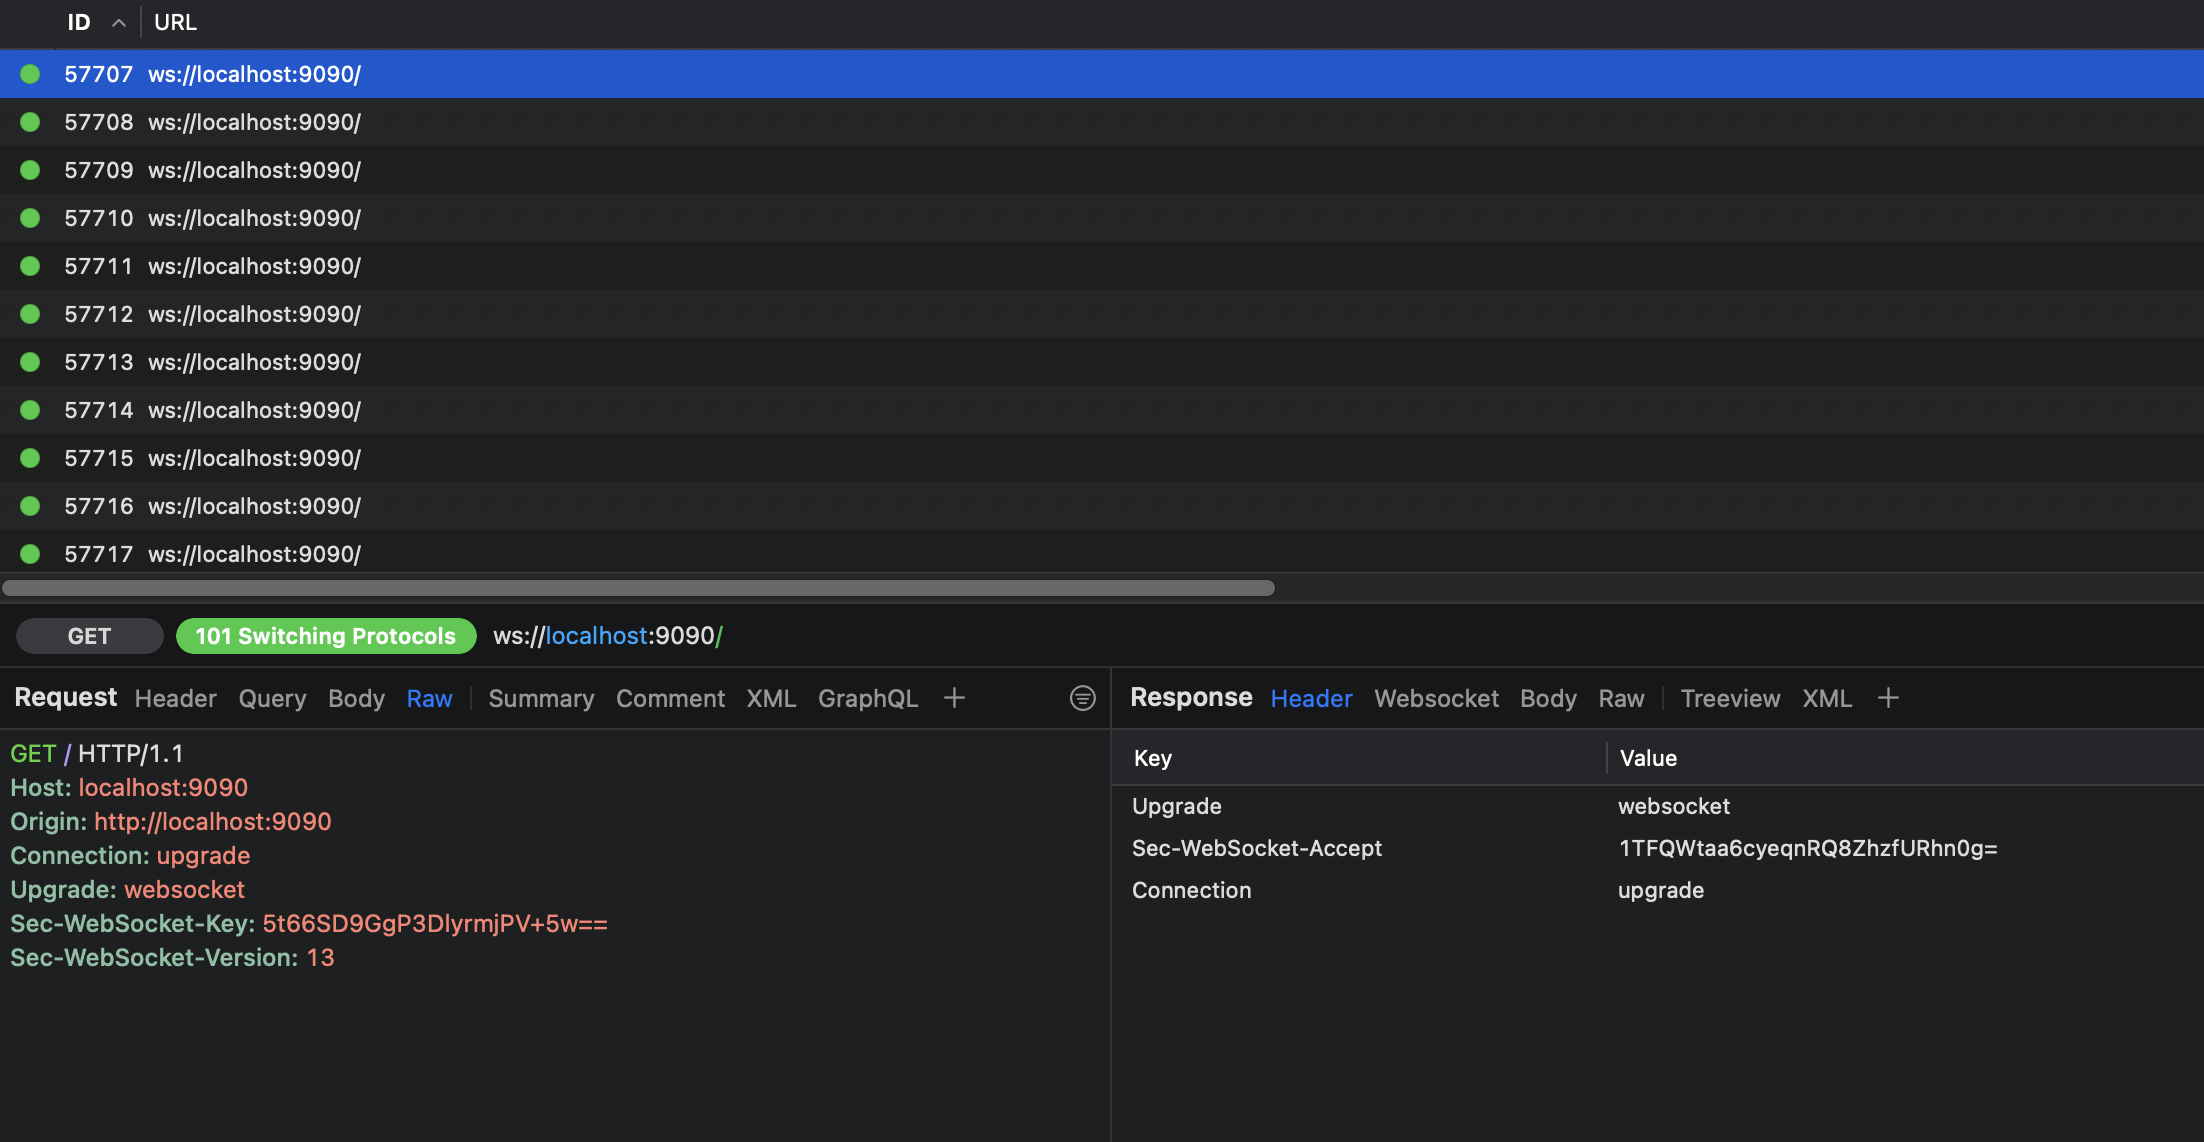Open the Treeview of the response

coord(1729,698)
